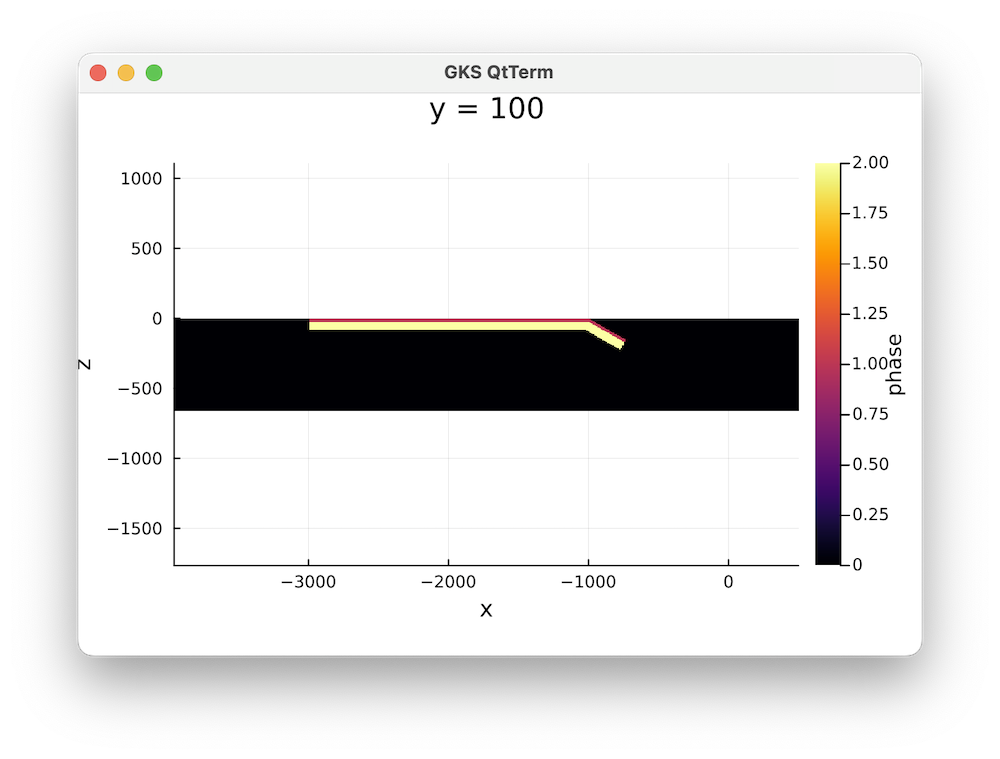The image size is (1000, 759).
Task: Click the phase colorbar label
Action: pos(895,364)
